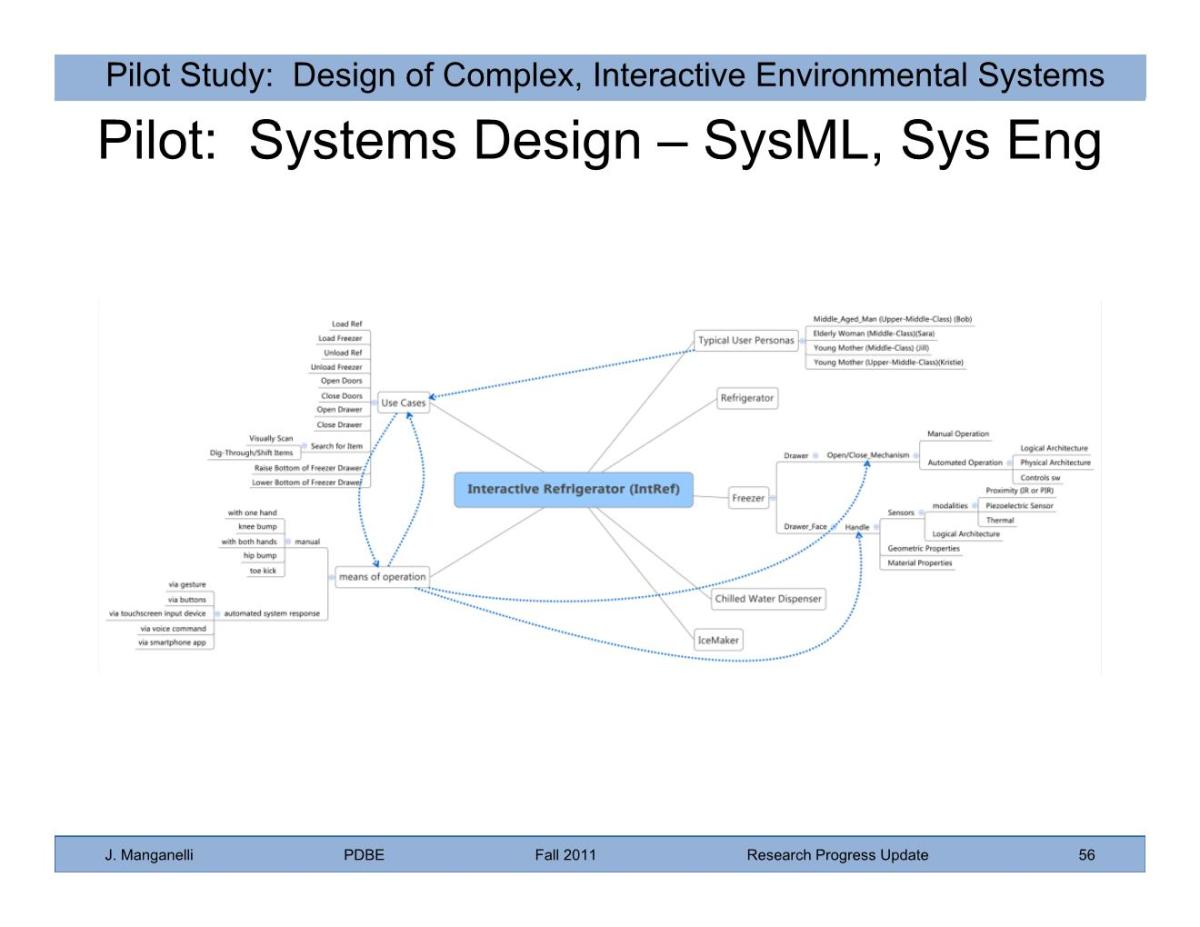Click the Piezoelectric Sensor leaf

click(1019, 506)
